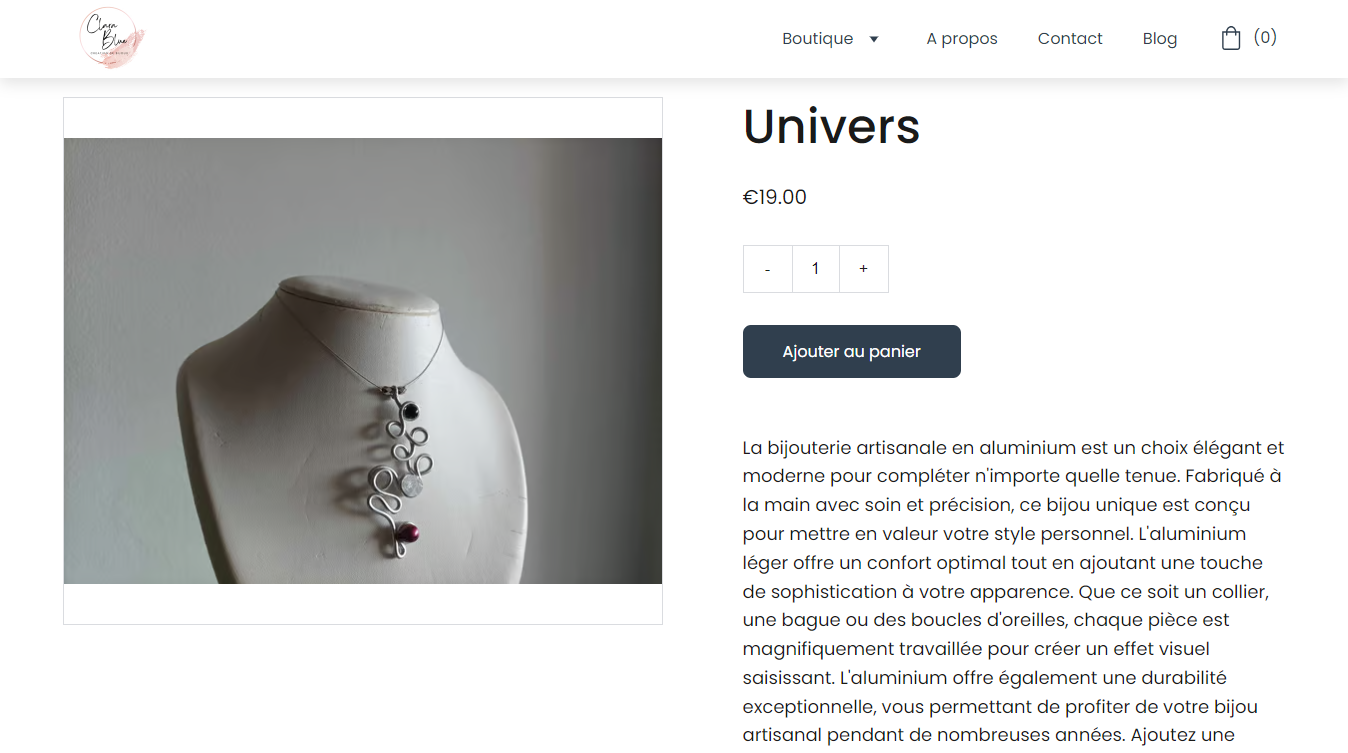This screenshot has height=753, width=1348.
Task: Click the black bead atop the pendant
Action: (409, 409)
